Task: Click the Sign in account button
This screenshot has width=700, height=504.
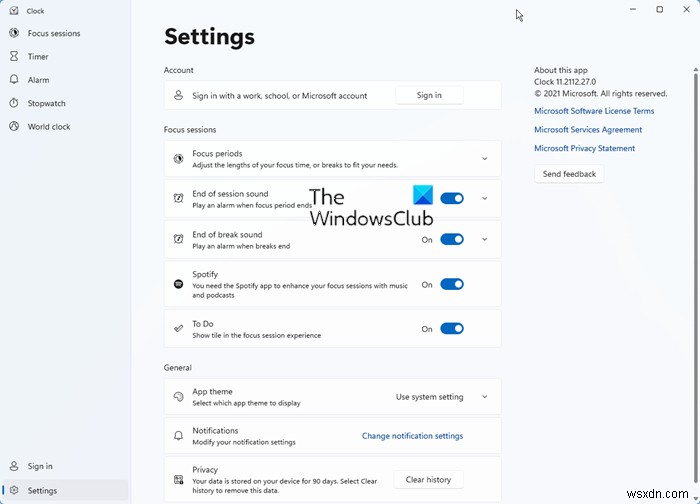Action: point(429,95)
